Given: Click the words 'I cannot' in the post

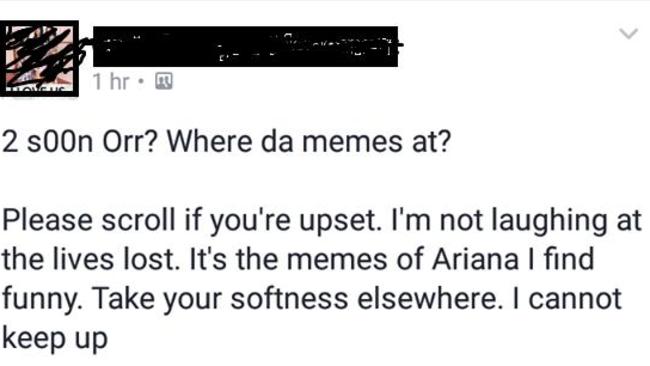Looking at the screenshot, I should tap(567, 299).
